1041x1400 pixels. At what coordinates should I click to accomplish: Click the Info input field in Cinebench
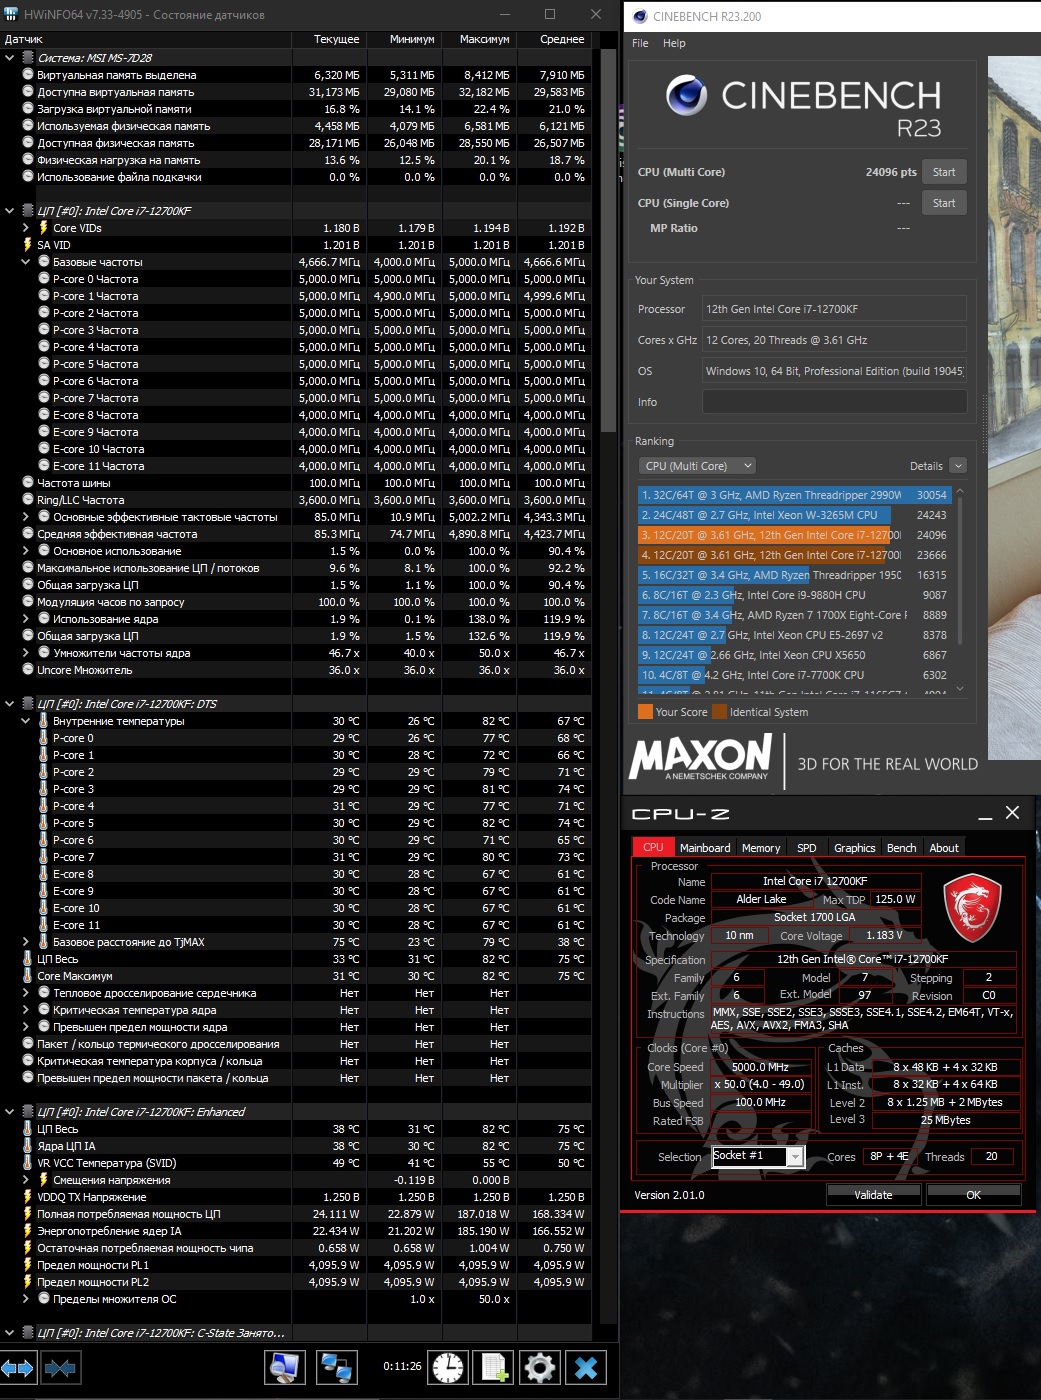[834, 402]
